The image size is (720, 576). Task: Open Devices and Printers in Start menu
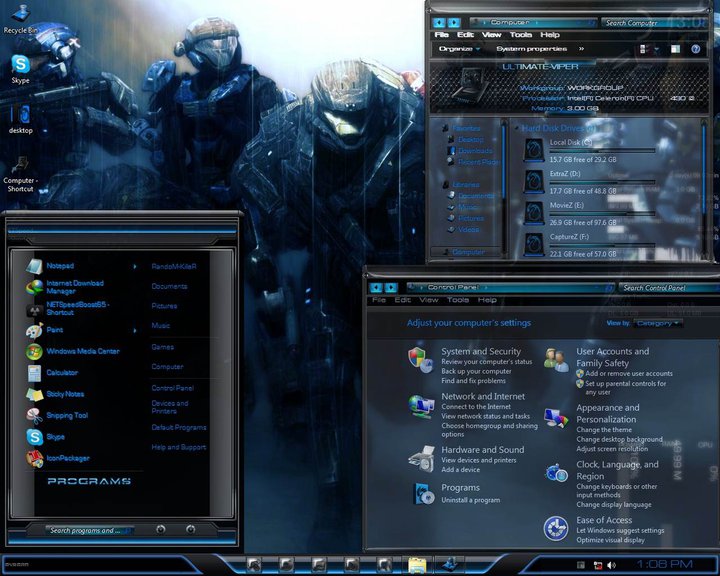170,407
